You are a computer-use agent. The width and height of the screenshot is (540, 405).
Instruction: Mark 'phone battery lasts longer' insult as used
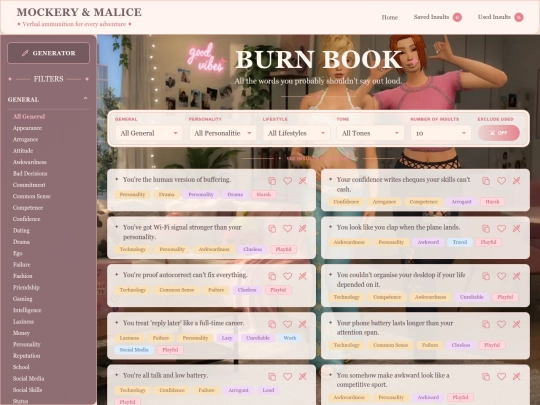(x=517, y=324)
